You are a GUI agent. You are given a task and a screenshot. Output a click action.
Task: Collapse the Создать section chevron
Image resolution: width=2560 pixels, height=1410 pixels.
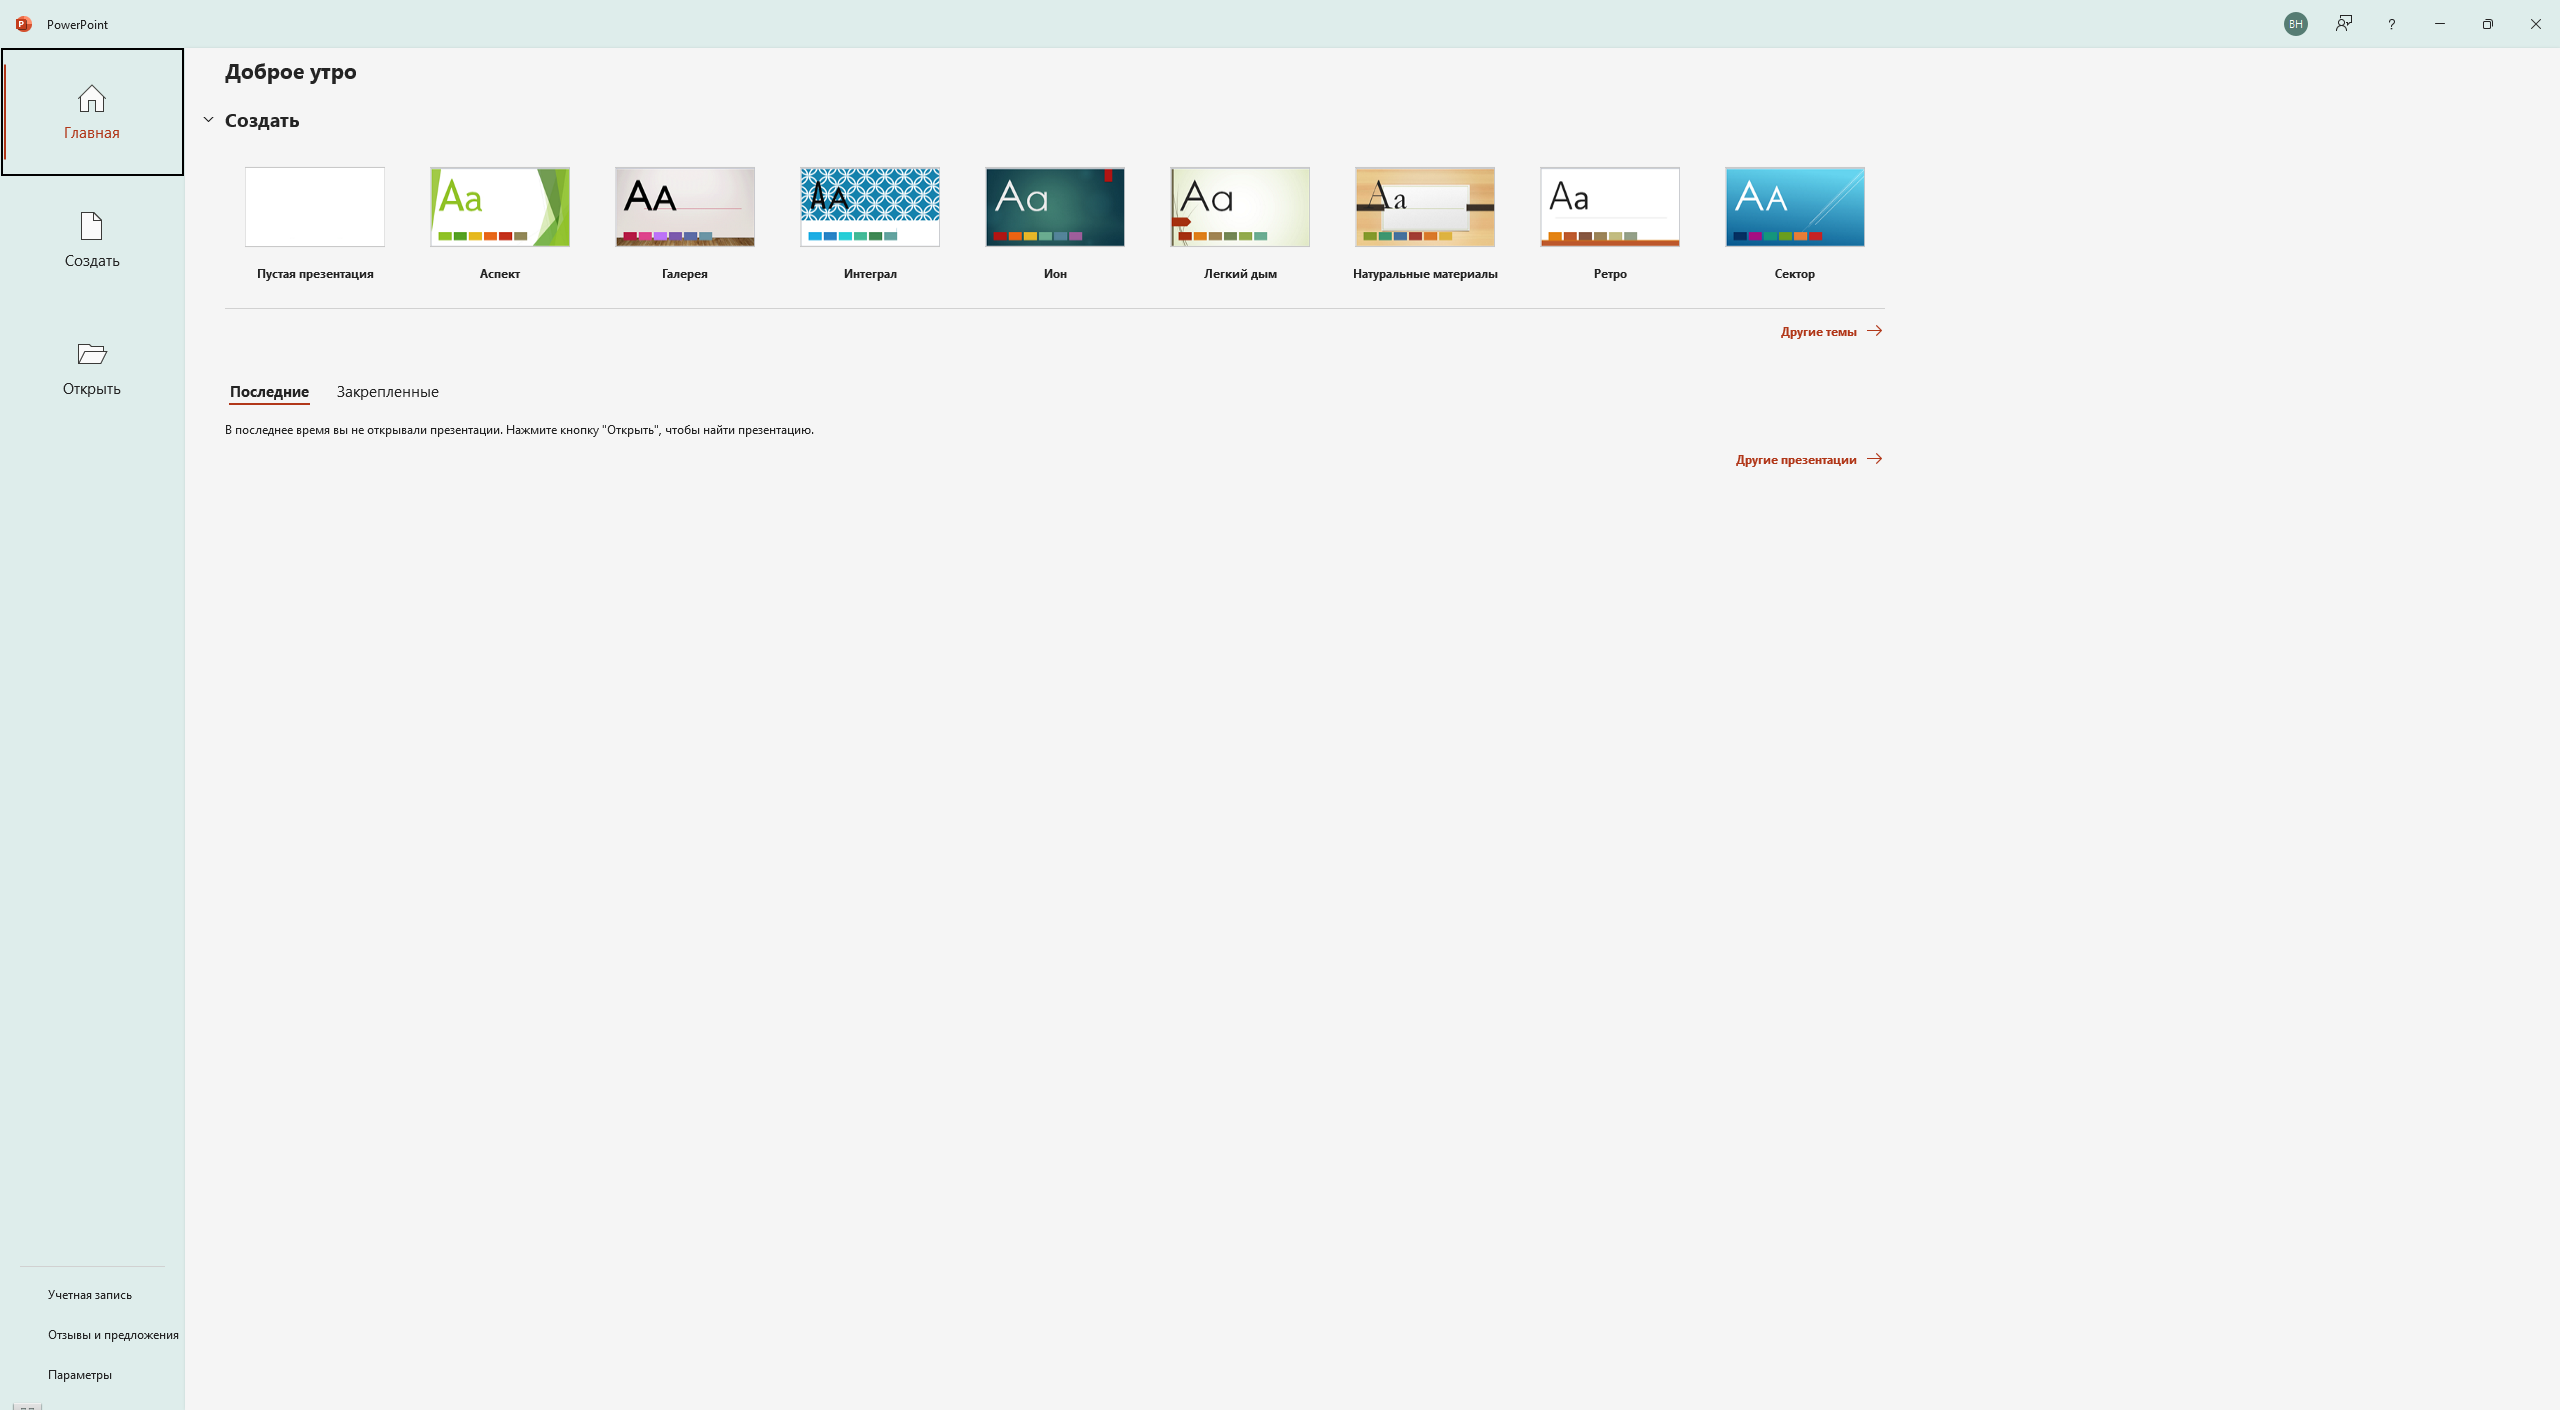[209, 120]
